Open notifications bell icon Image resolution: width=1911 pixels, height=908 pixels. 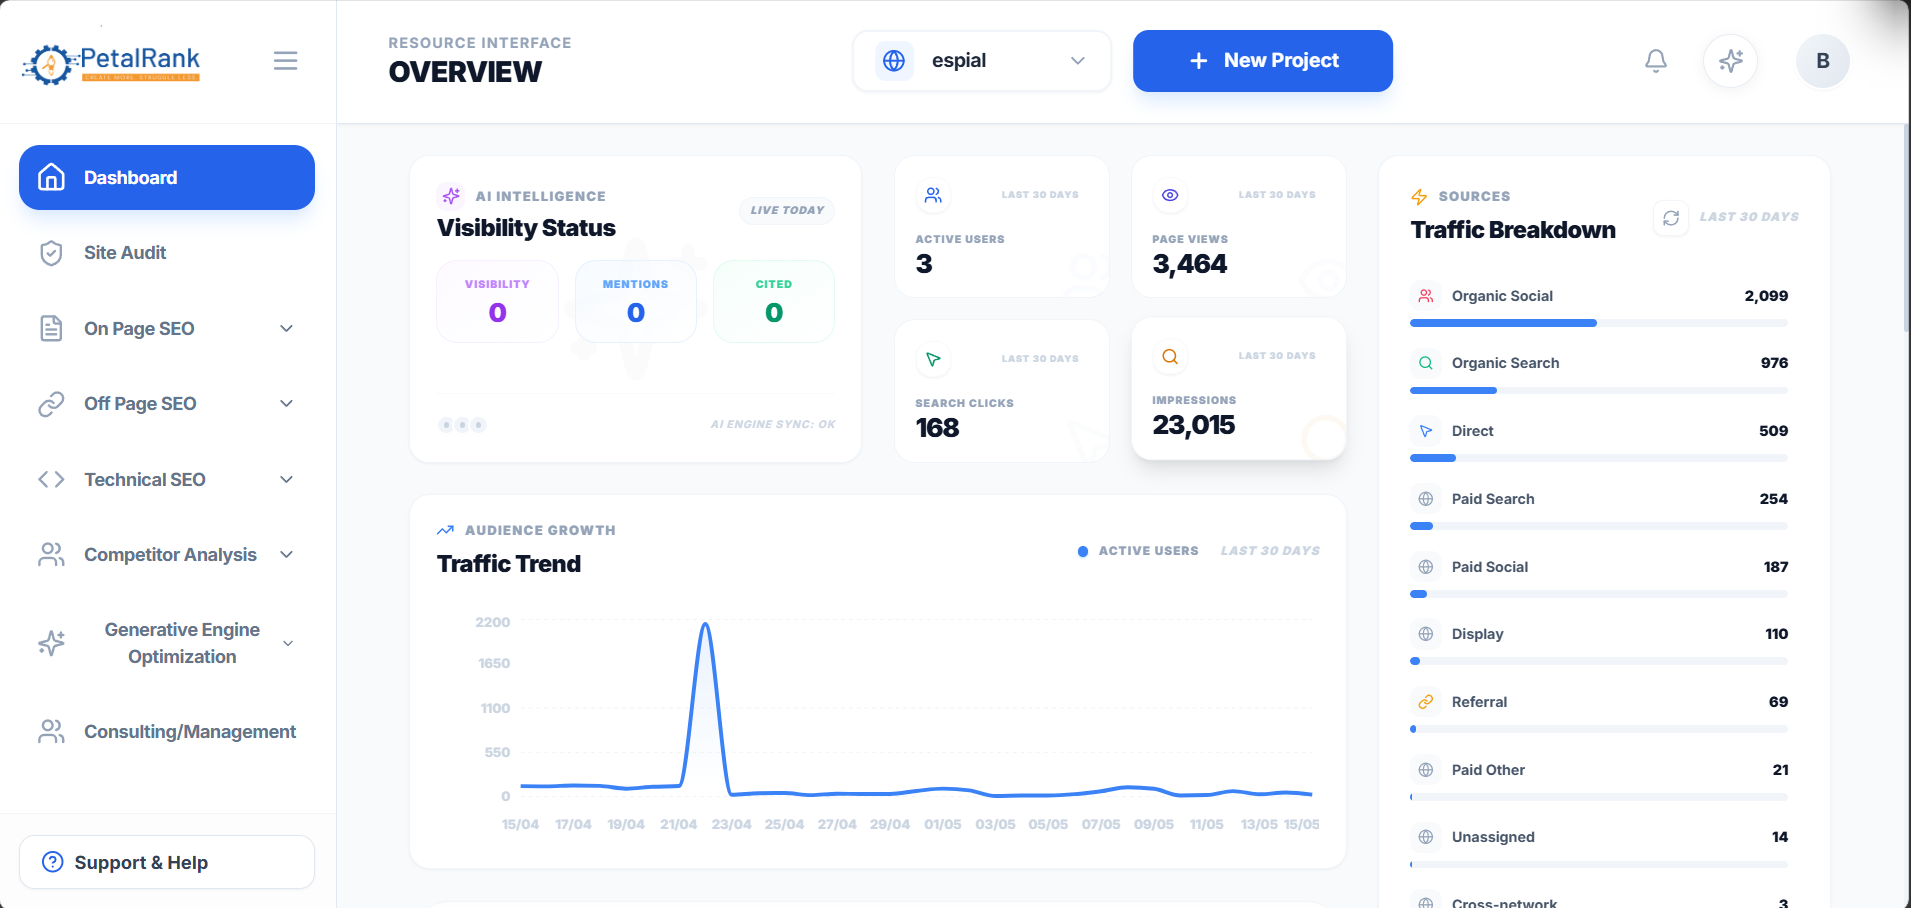(x=1656, y=61)
